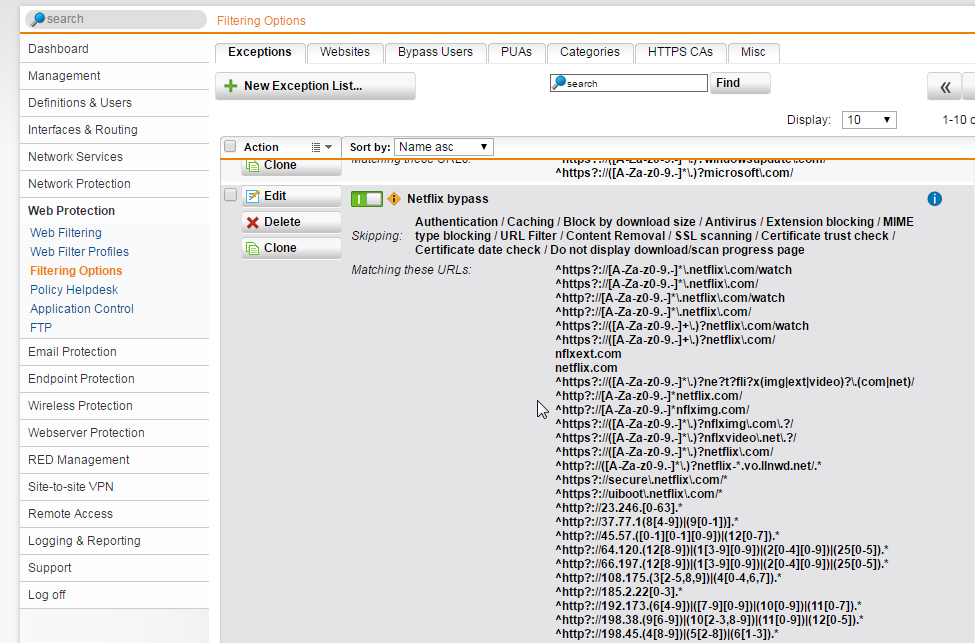Click the blue info icon for Netflix bypass
Screen dimensions: 975x643
click(934, 199)
